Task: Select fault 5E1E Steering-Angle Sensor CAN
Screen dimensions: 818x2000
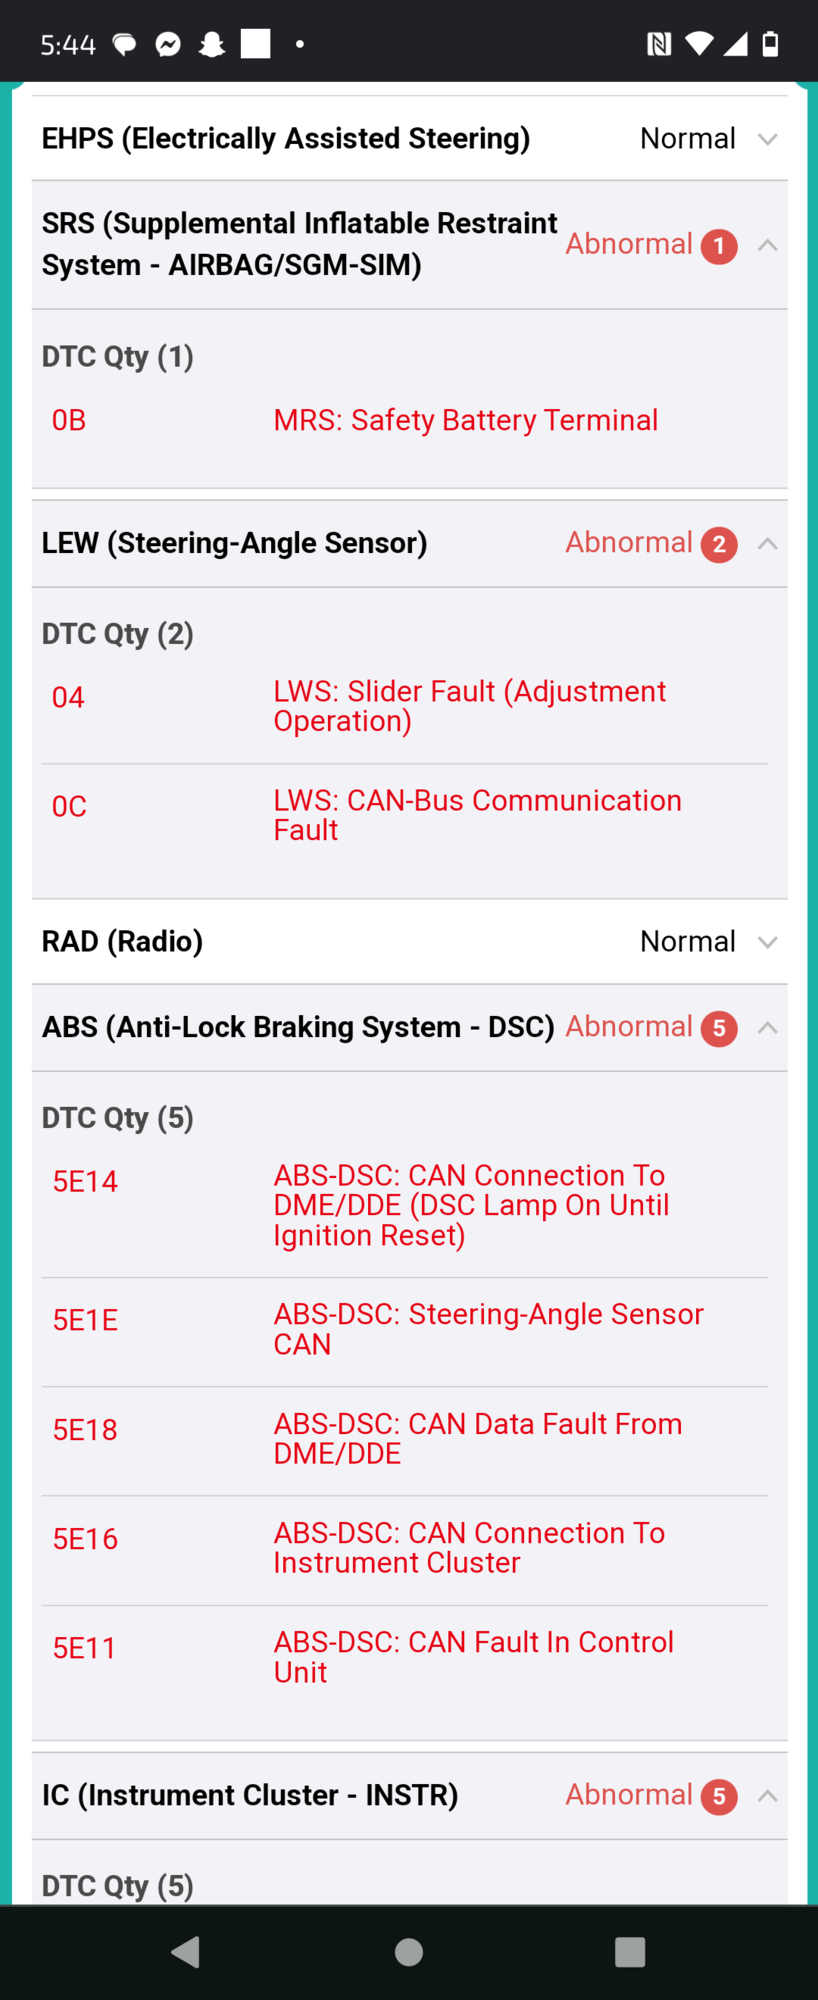Action: tap(488, 1329)
